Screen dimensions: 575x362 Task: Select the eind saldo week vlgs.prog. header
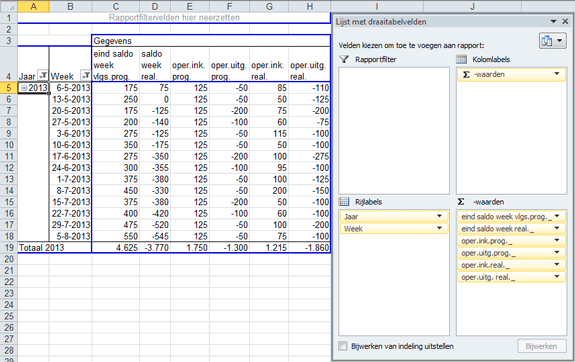click(x=116, y=65)
